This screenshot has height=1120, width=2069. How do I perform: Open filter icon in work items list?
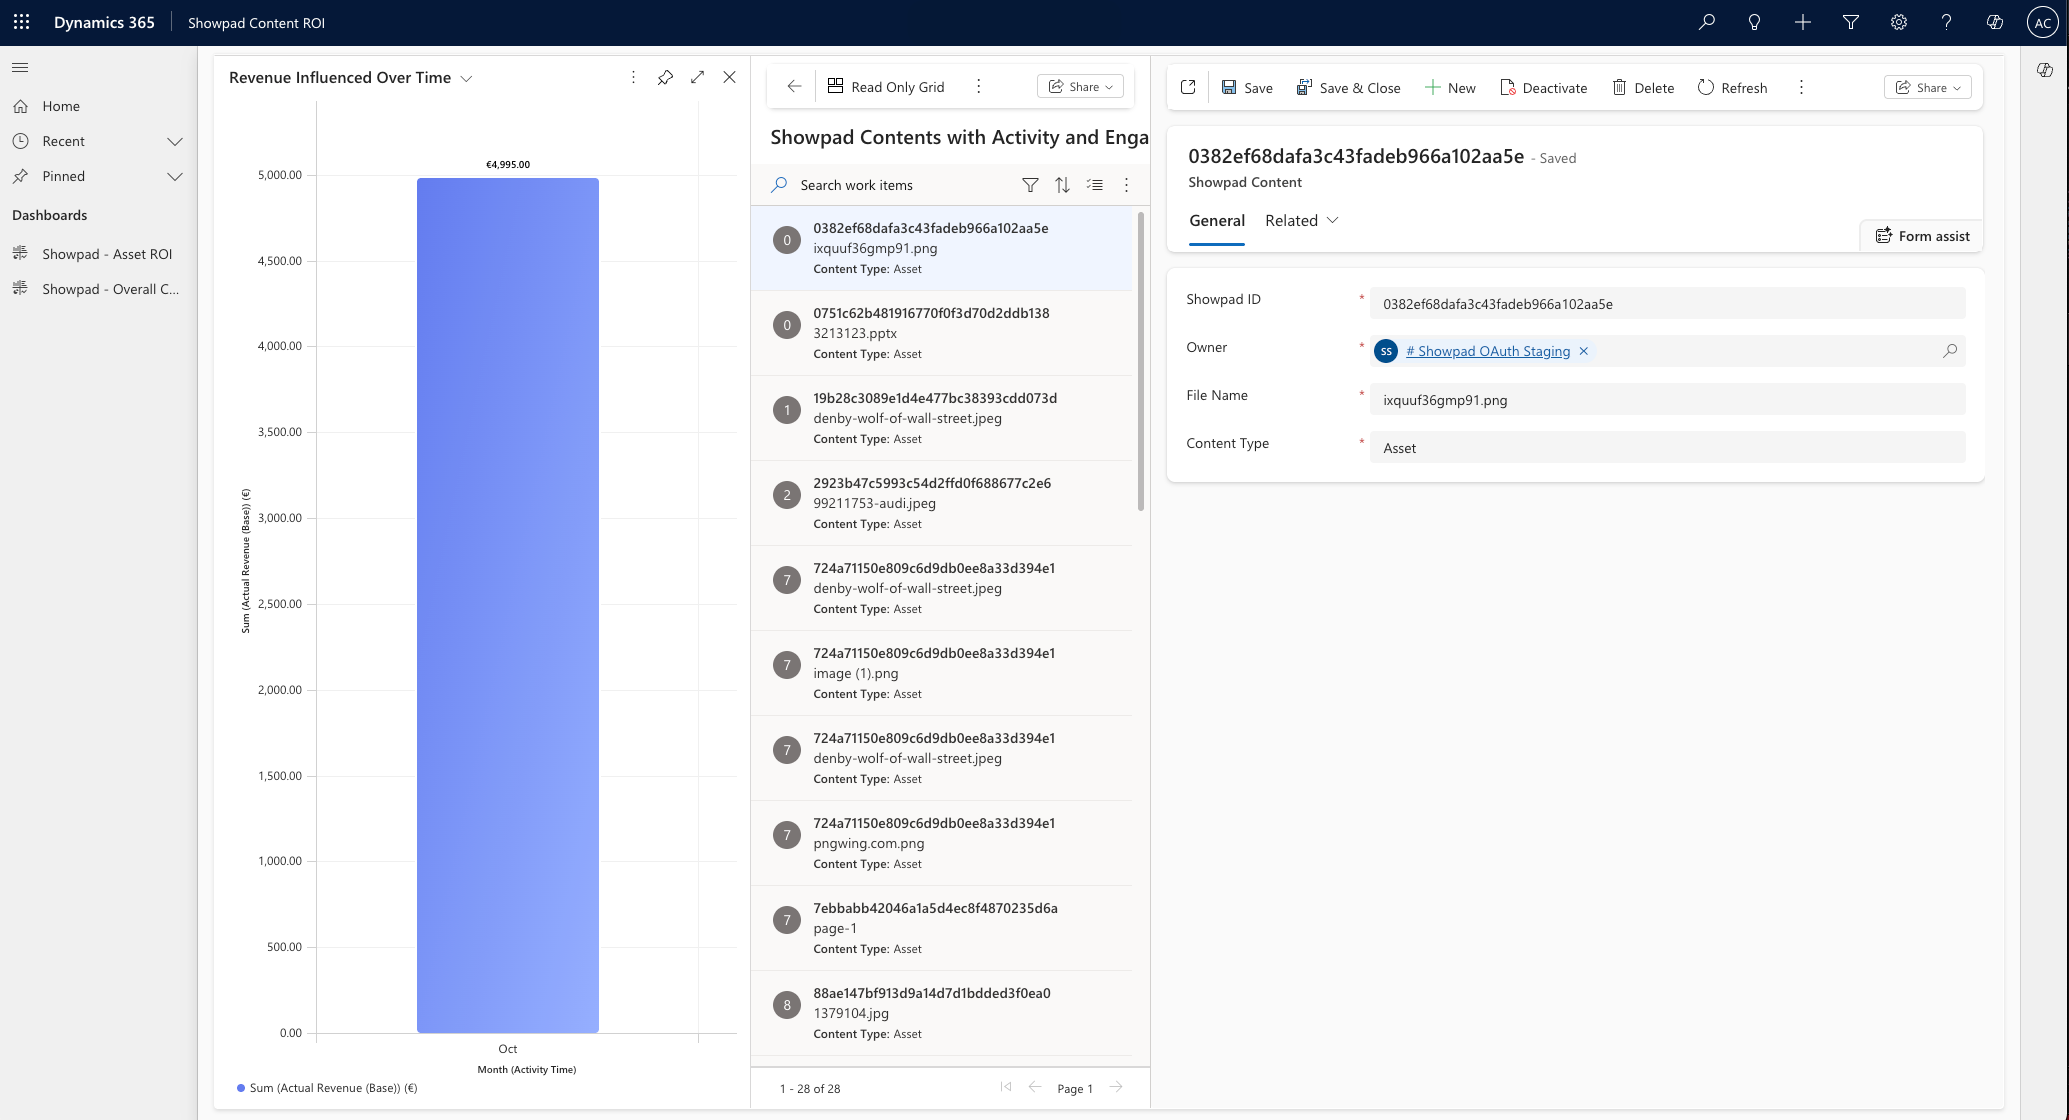click(1030, 185)
